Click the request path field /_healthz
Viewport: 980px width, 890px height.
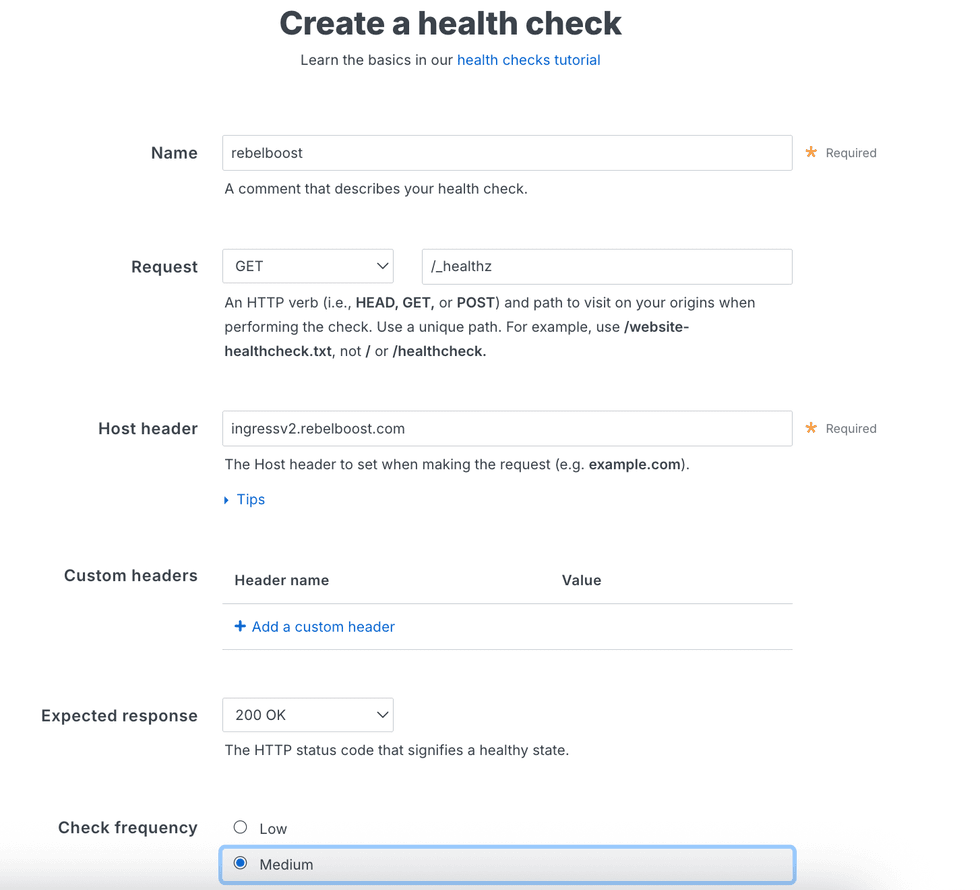[606, 266]
